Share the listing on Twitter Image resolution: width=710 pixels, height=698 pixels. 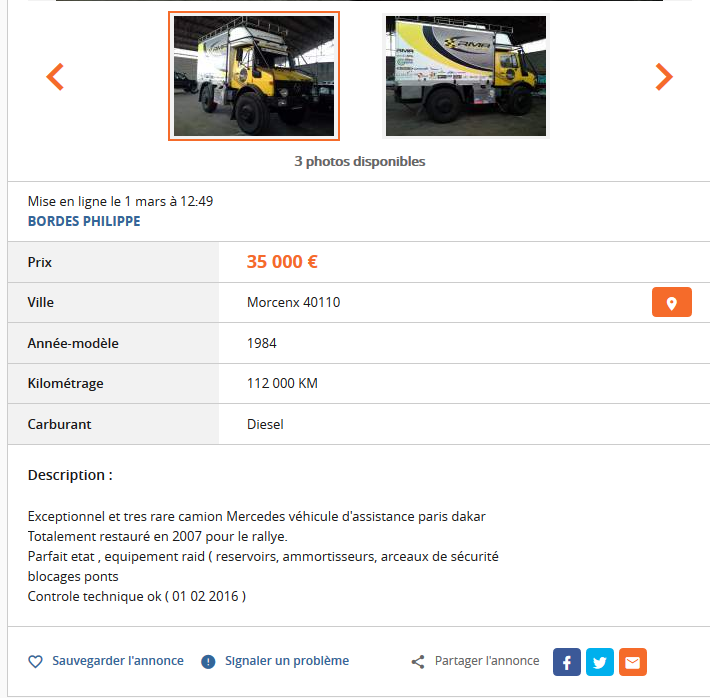(600, 662)
